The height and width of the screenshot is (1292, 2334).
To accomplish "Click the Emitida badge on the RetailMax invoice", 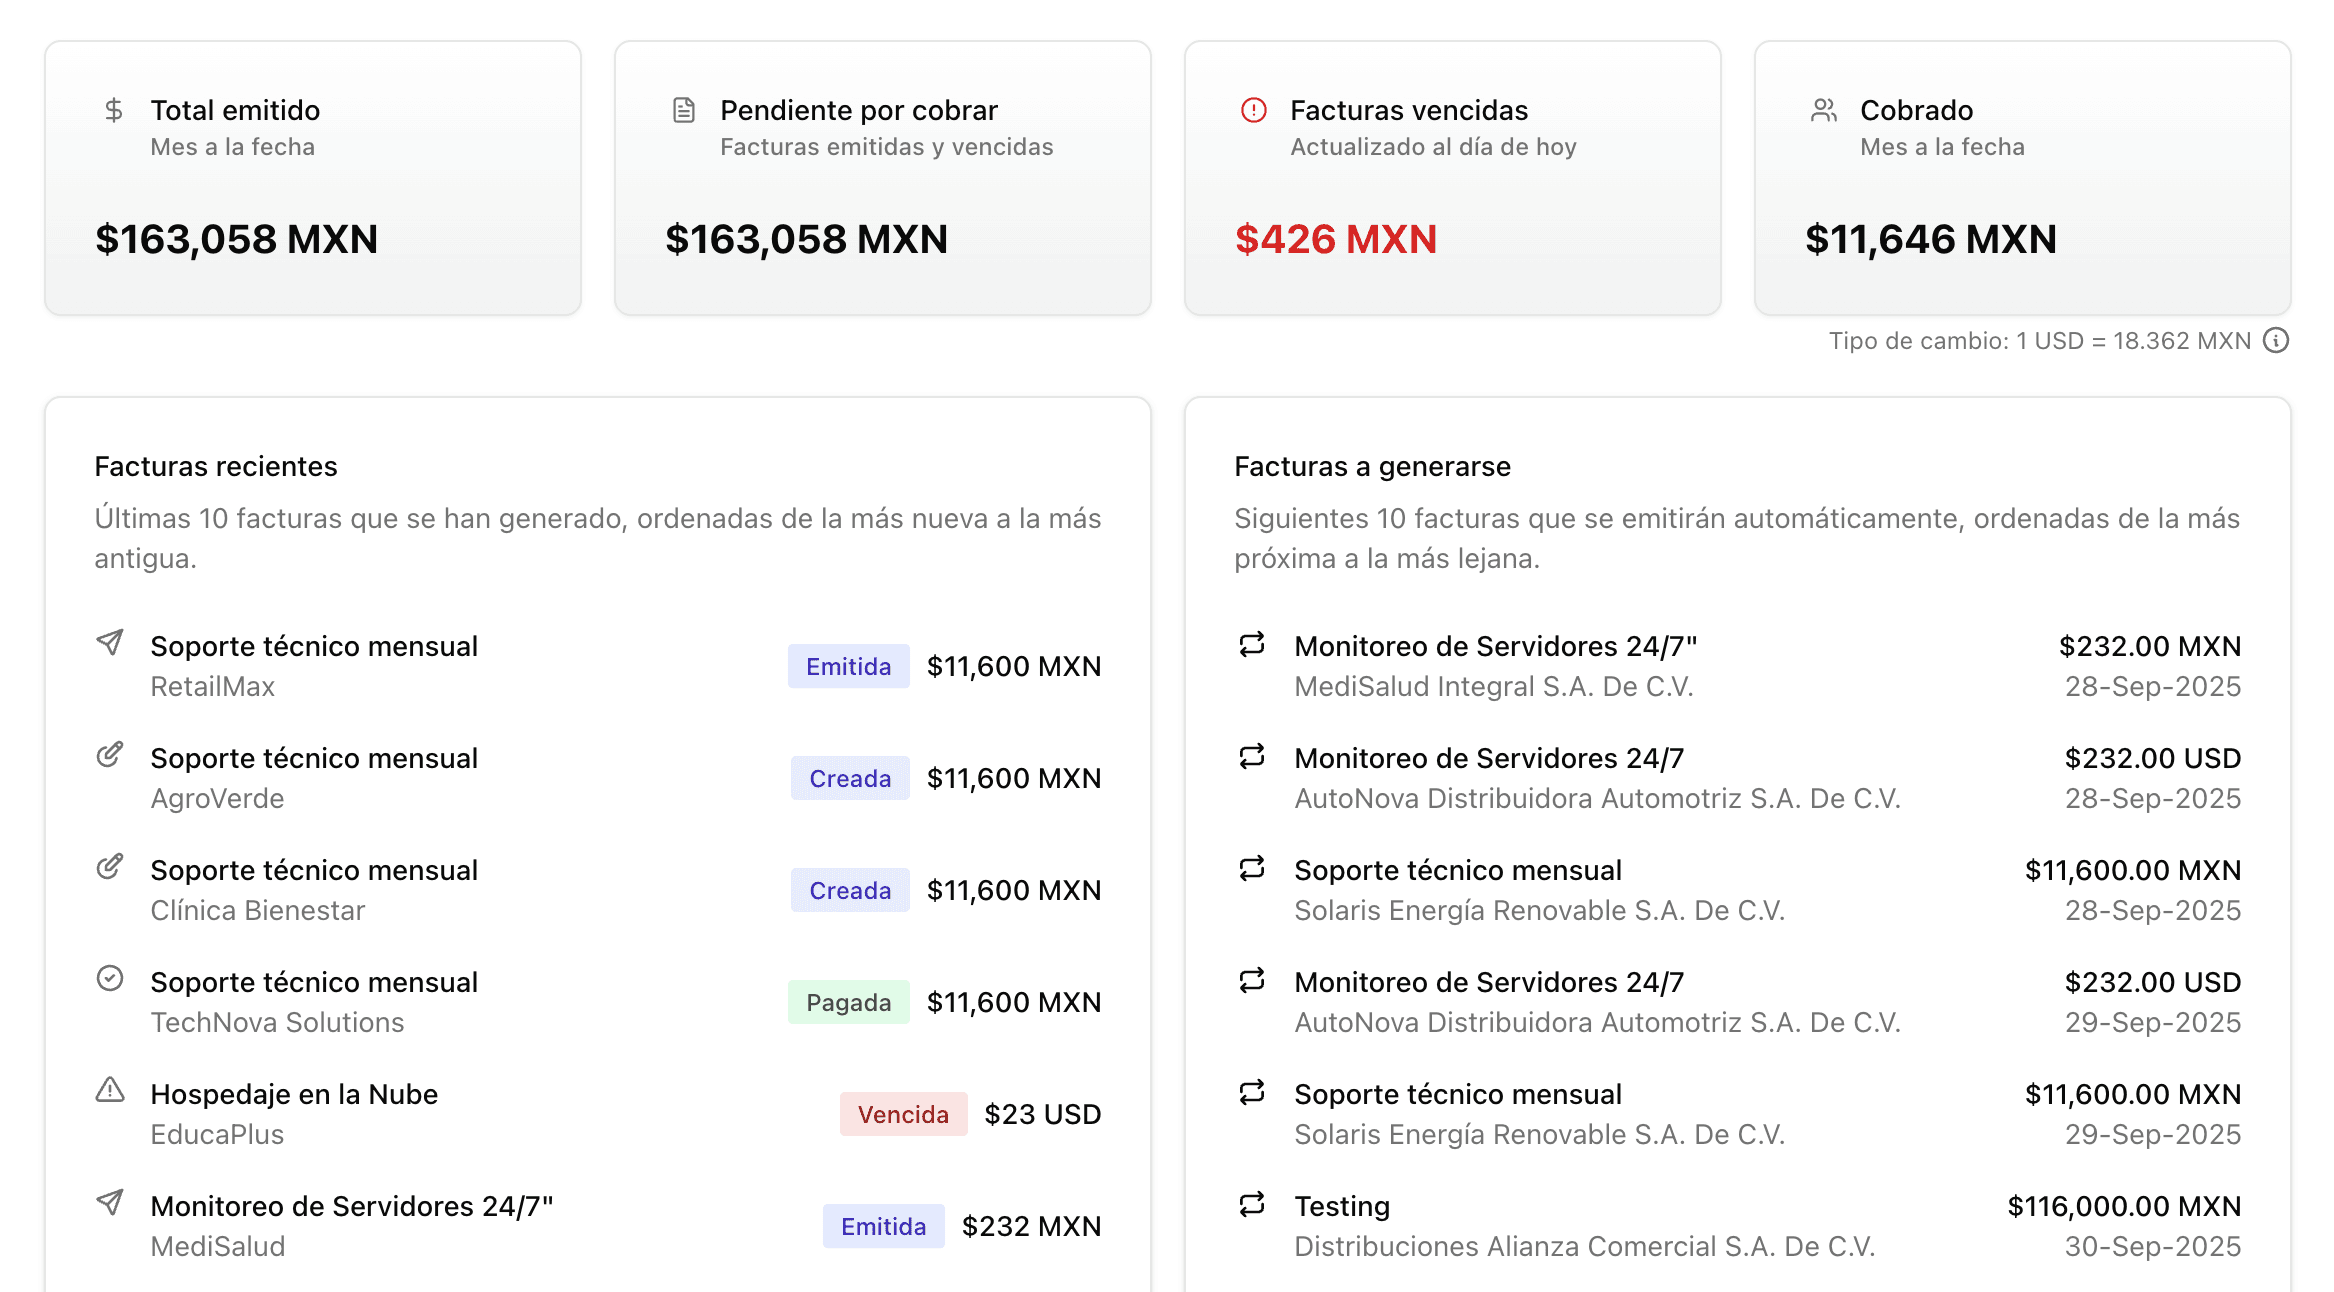I will 848,666.
